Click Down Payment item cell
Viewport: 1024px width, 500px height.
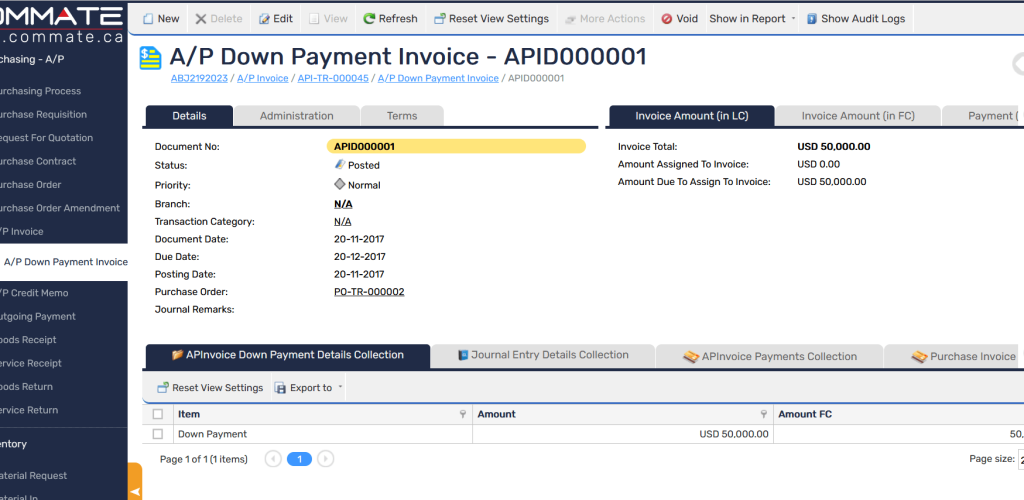pos(324,434)
